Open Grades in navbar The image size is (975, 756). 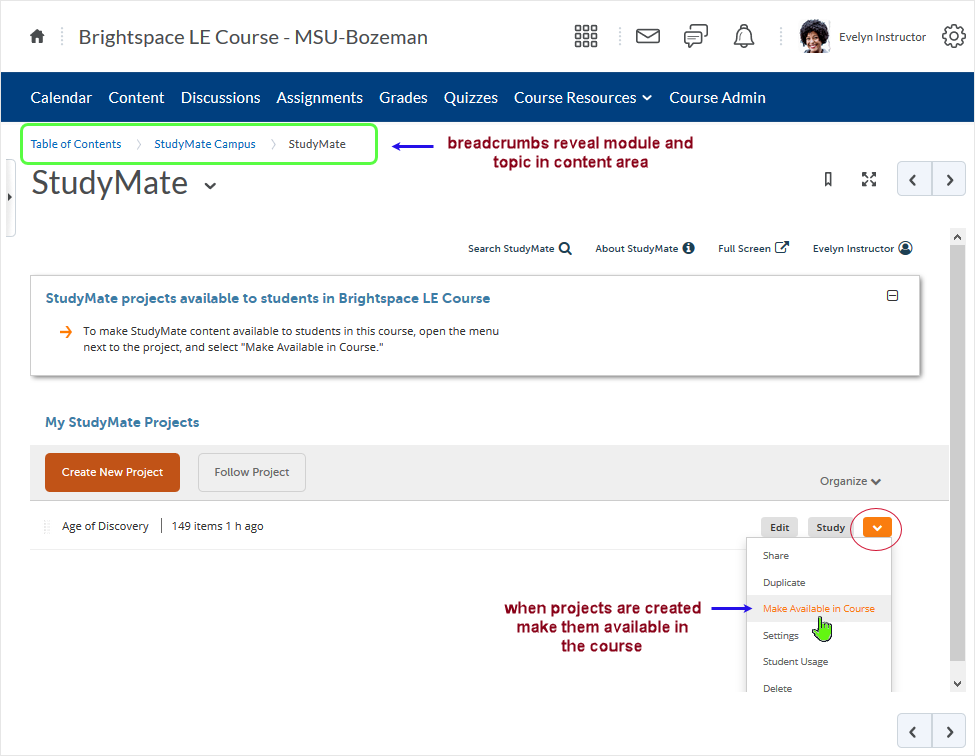coord(404,98)
